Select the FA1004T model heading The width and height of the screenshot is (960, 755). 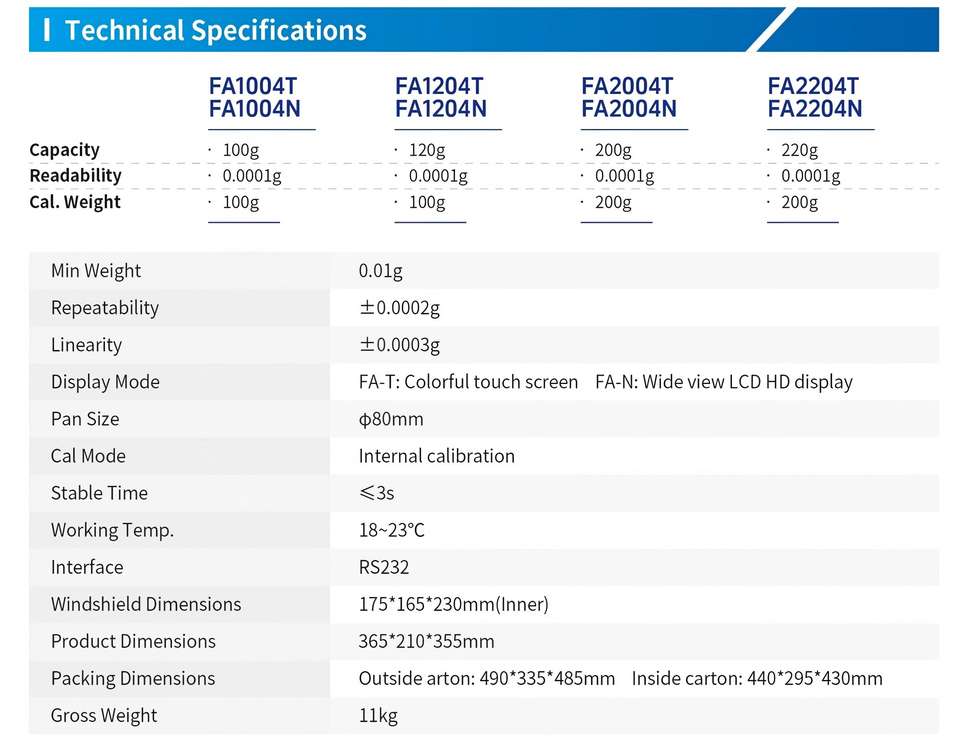click(253, 86)
